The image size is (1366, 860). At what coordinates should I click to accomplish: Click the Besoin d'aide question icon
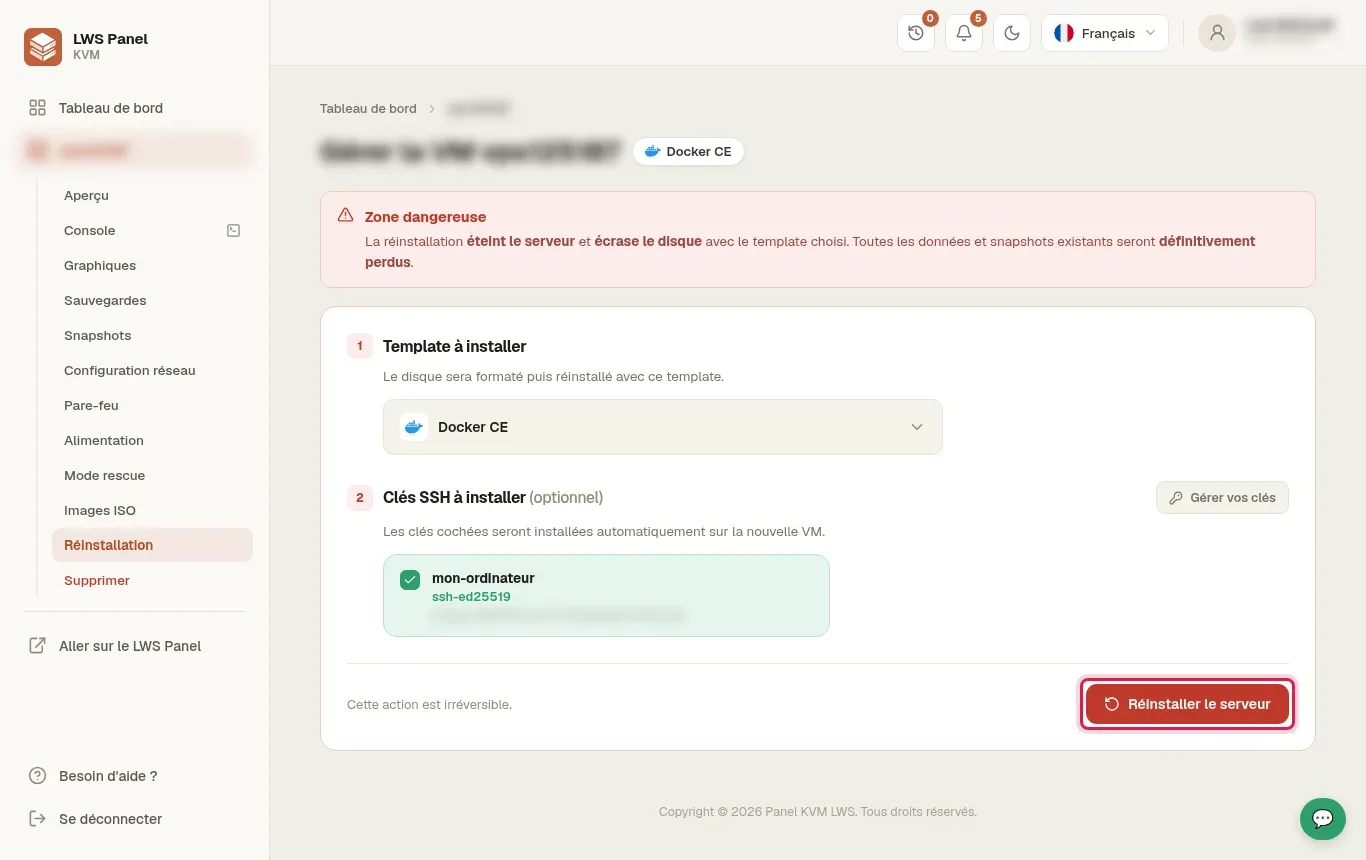click(x=37, y=776)
